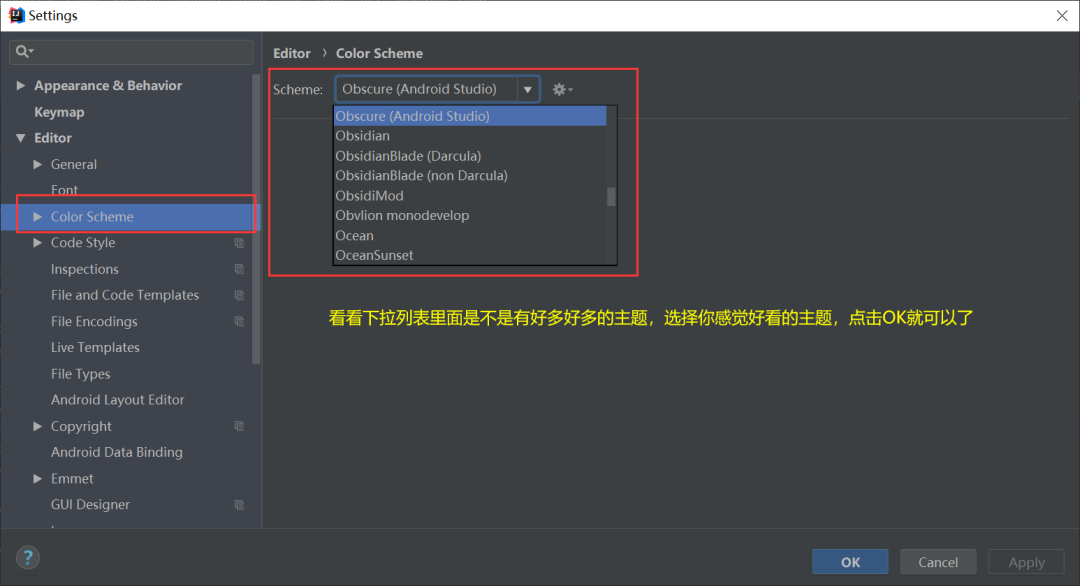Open the GUI Designer page
Screen dimensions: 1080x586
click(x=90, y=505)
